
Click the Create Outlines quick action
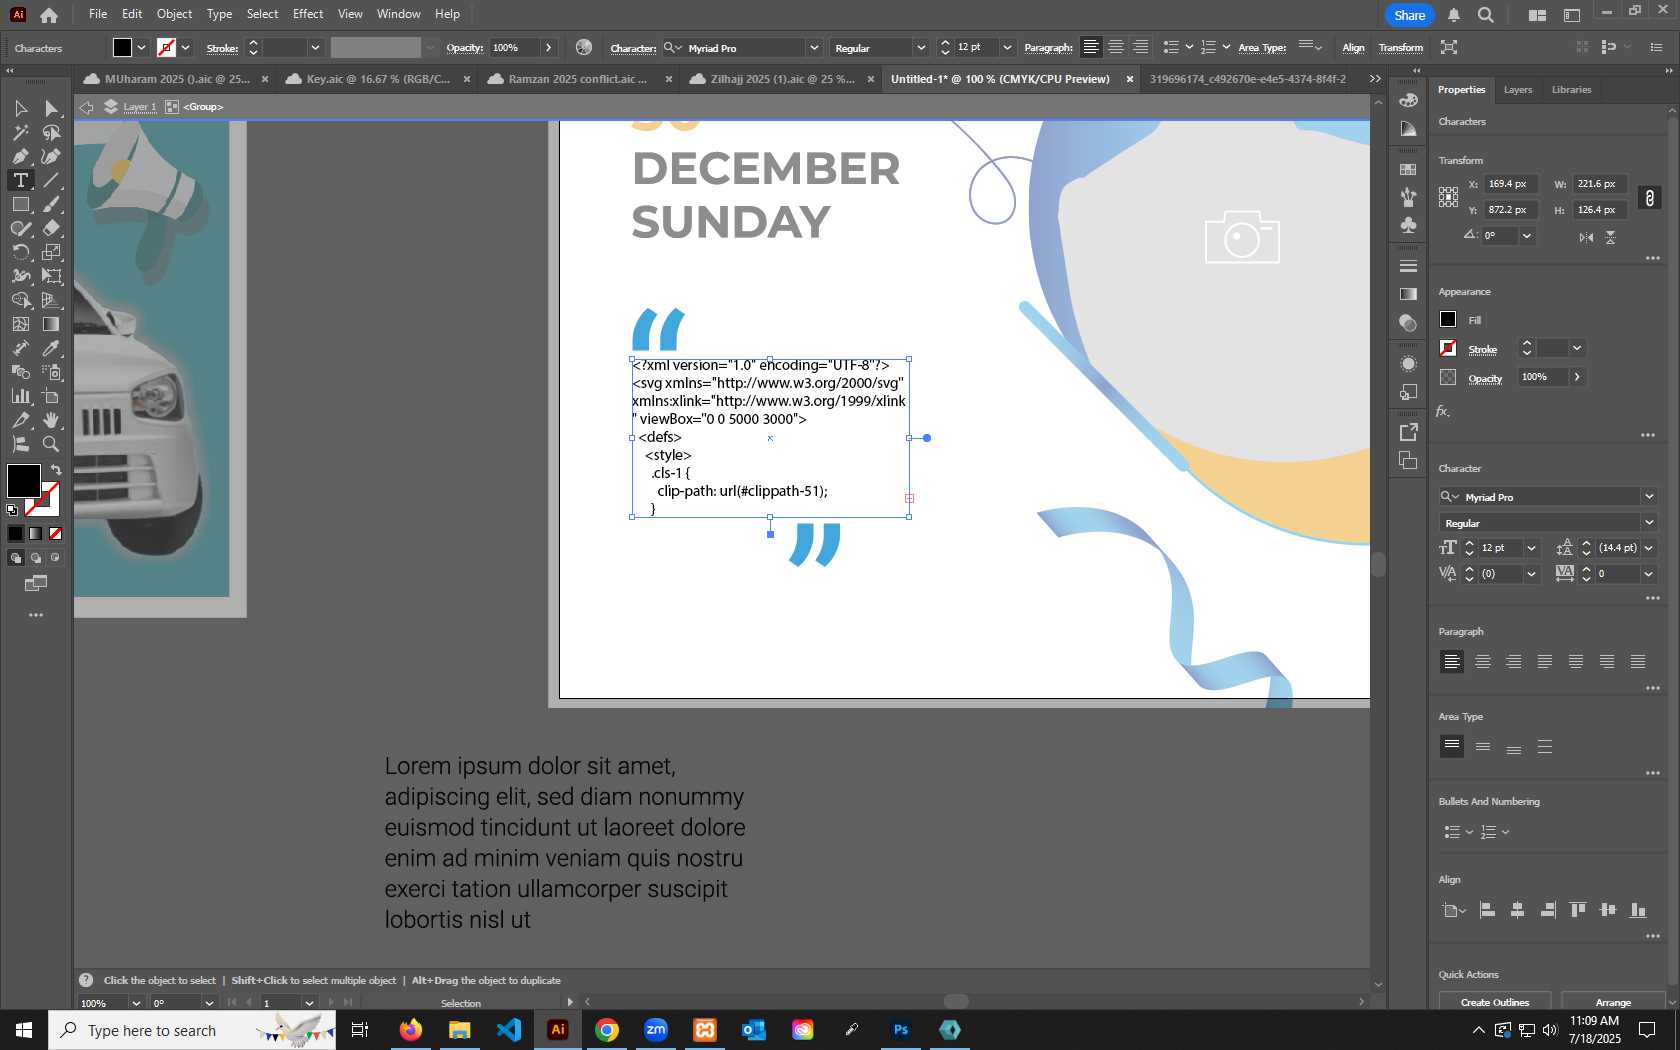1494,1002
